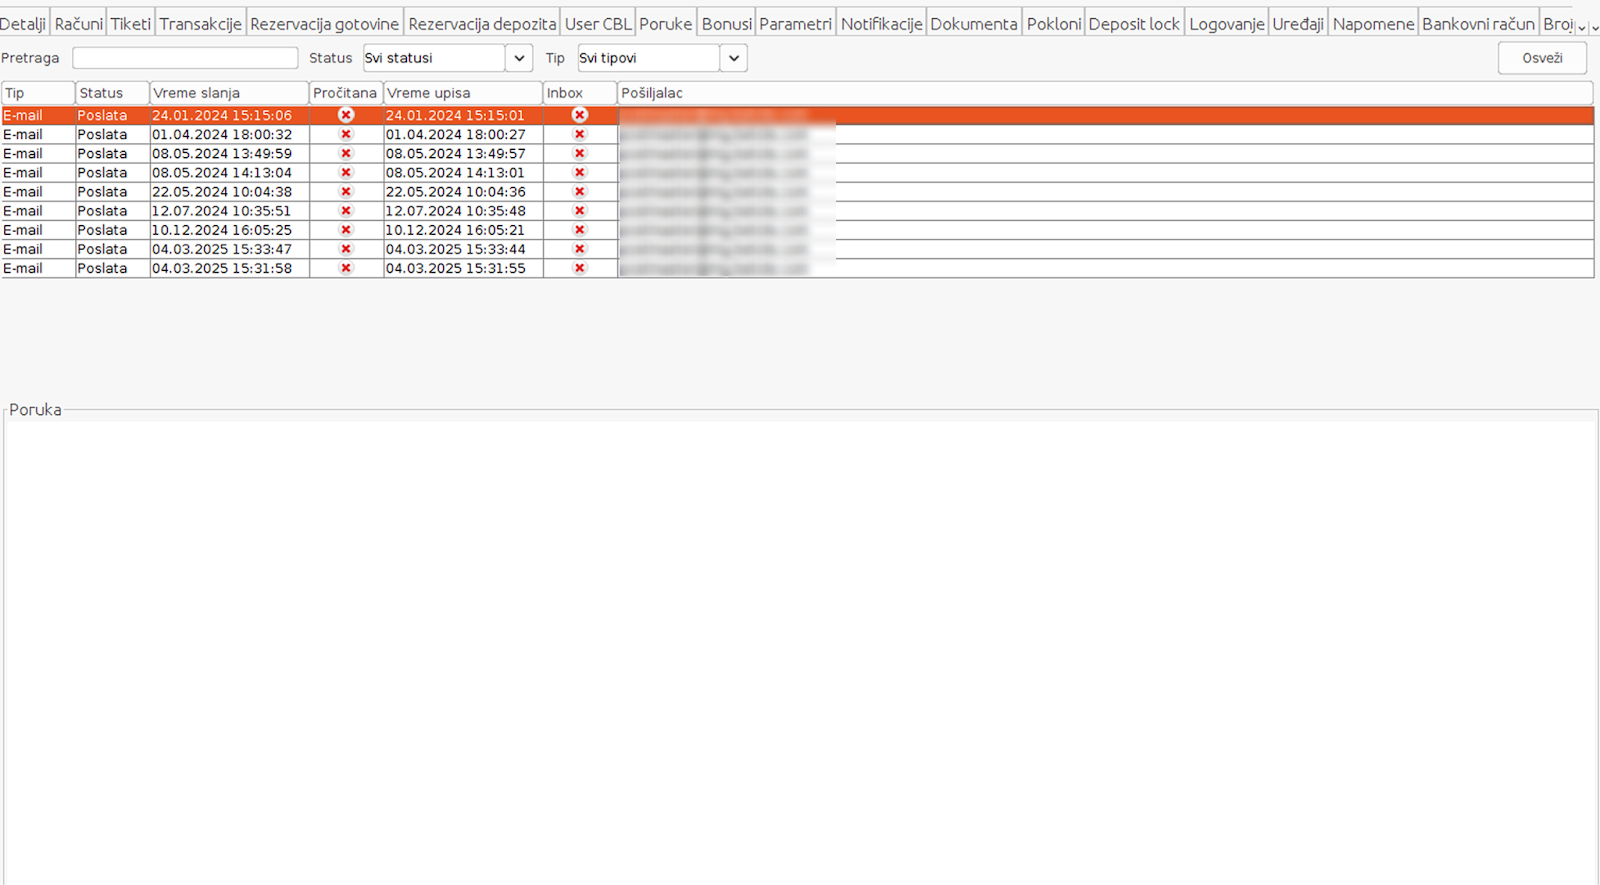The image size is (1600, 885).
Task: Switch to the Transakcije tab
Action: pyautogui.click(x=200, y=24)
